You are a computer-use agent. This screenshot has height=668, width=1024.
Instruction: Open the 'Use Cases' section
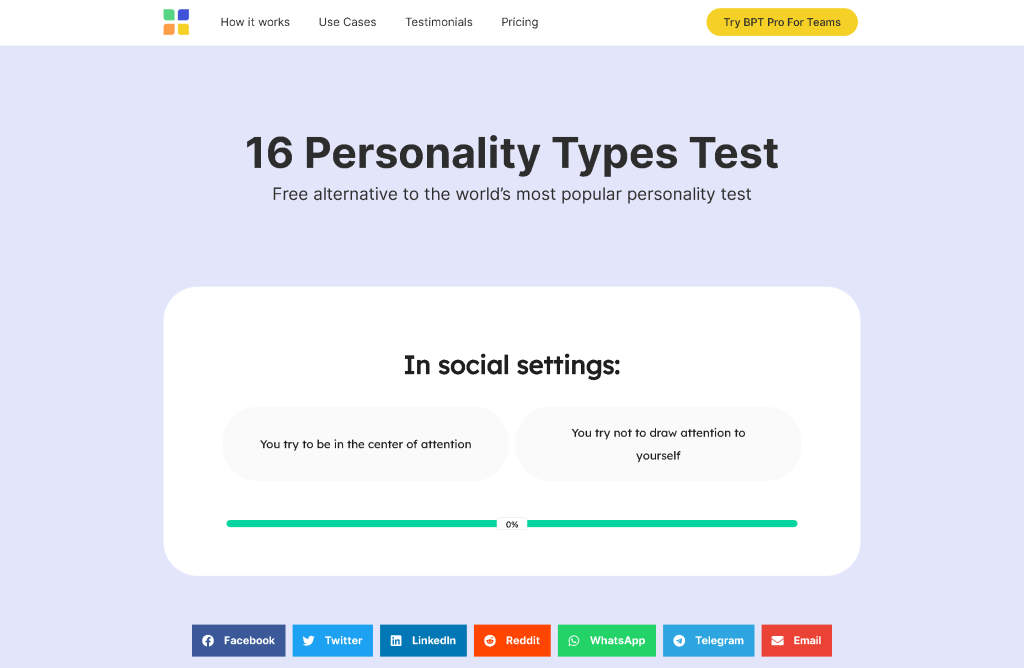pos(347,21)
